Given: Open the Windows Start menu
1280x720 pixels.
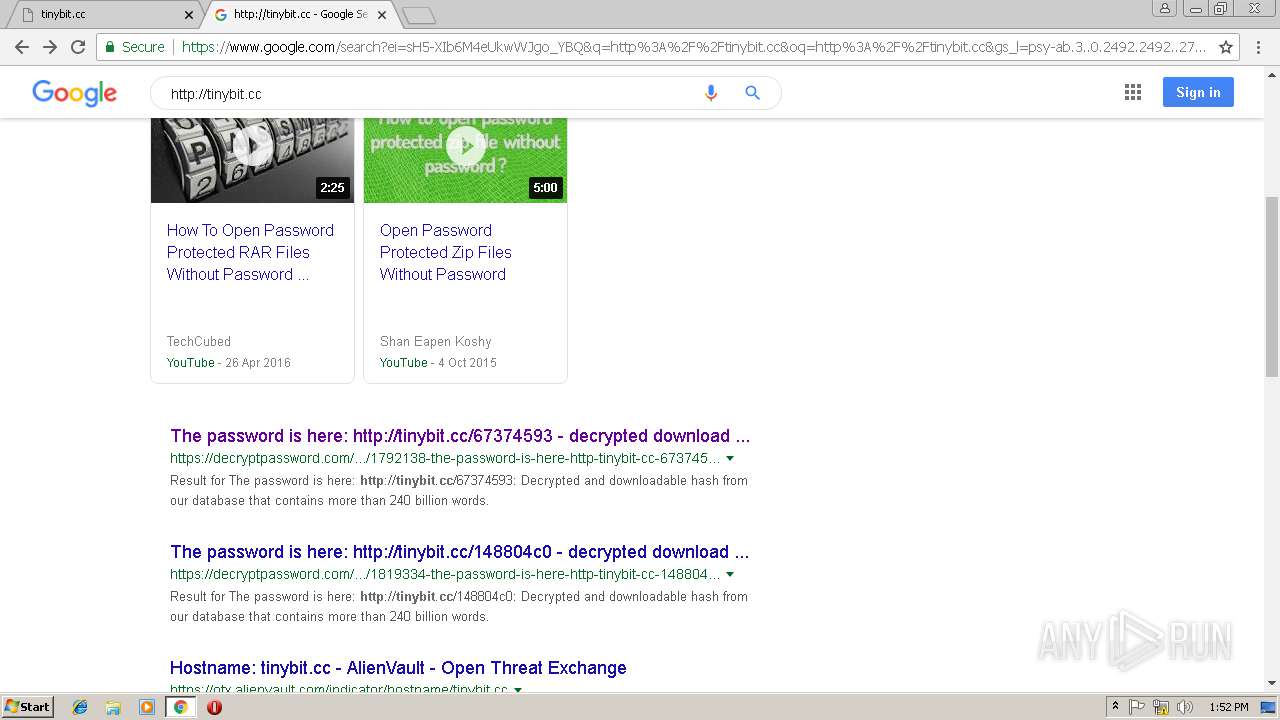Looking at the screenshot, I should coord(27,707).
